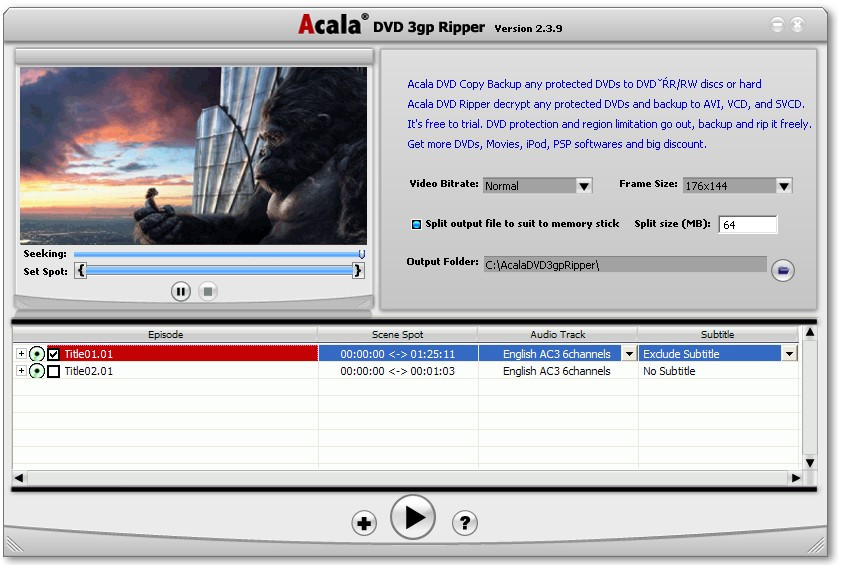Open subtitle dropdown for Title01.01
841x565 pixels.
point(789,354)
